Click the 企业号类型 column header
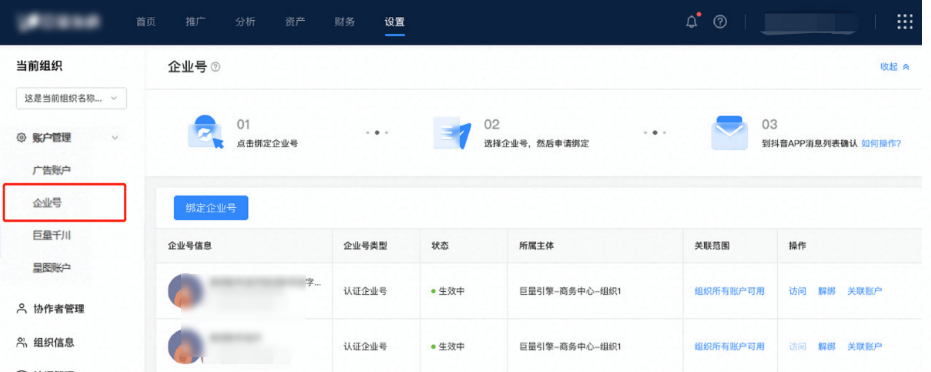Viewport: 931px width, 372px height. [365, 246]
